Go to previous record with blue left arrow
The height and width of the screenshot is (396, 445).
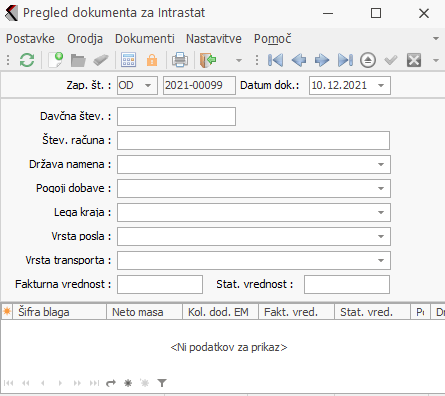point(299,60)
